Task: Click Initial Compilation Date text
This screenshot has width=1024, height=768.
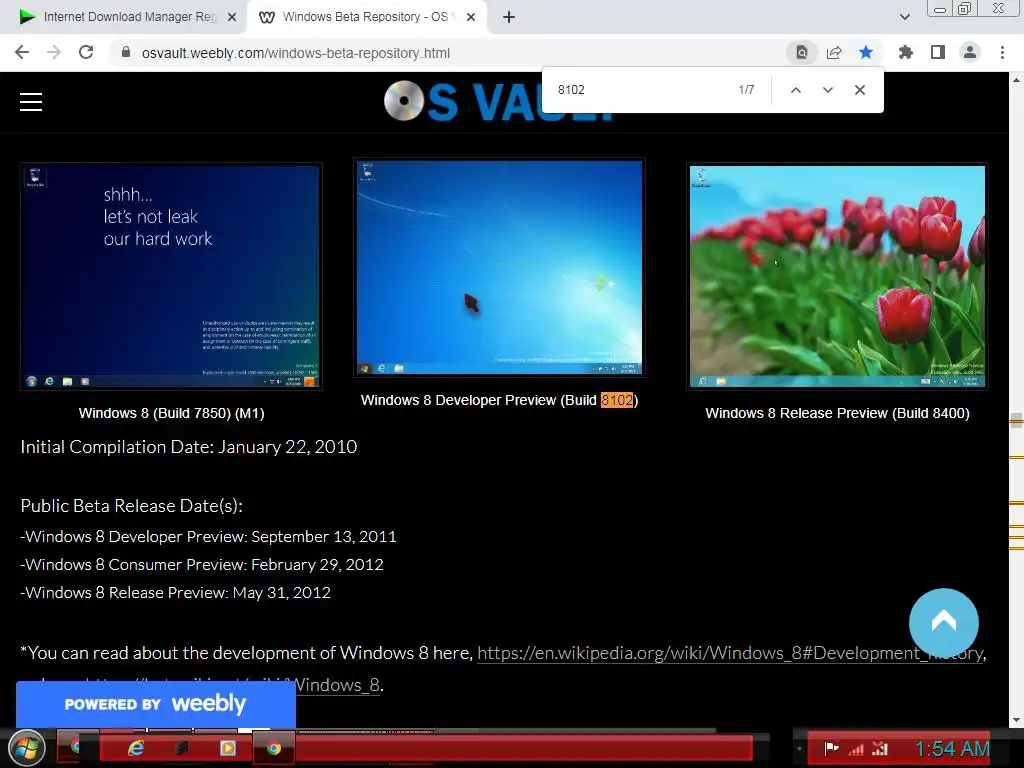Action: point(189,447)
